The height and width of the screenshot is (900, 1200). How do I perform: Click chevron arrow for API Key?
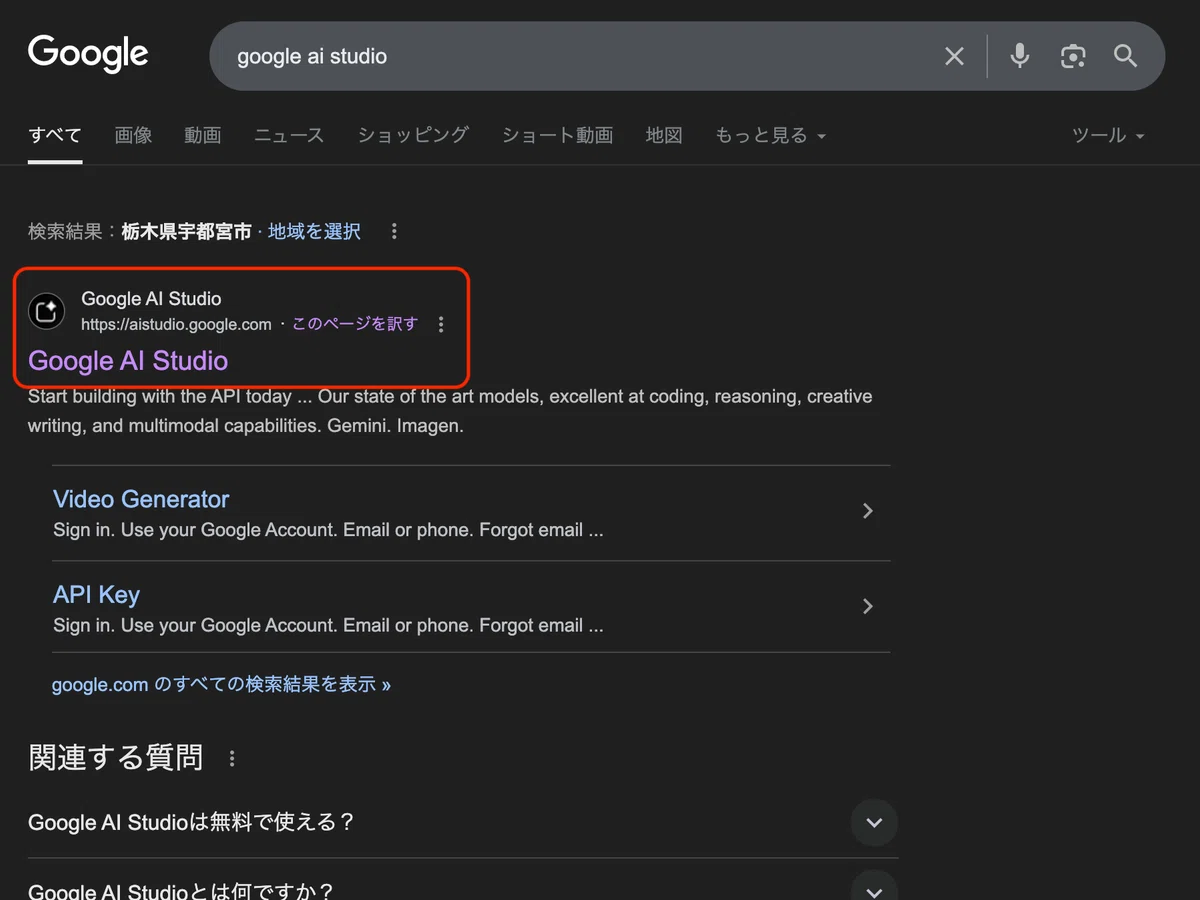868,606
